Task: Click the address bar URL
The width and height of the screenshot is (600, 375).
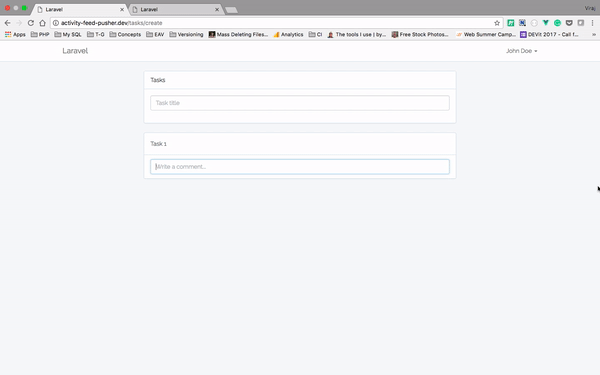Action: click(111, 23)
